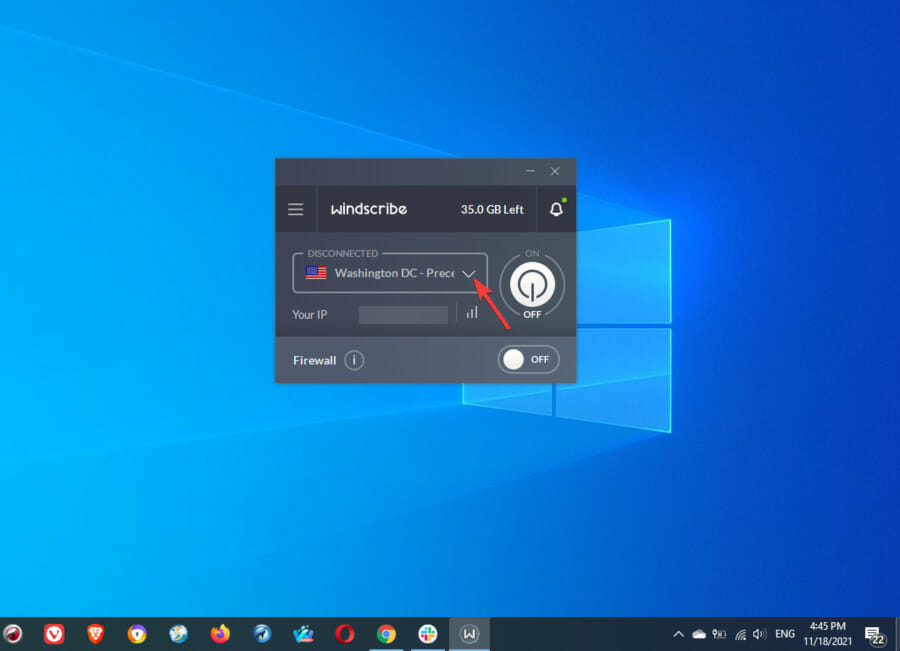This screenshot has height=651, width=900.
Task: Toggle the Firewall switch on
Action: (528, 359)
